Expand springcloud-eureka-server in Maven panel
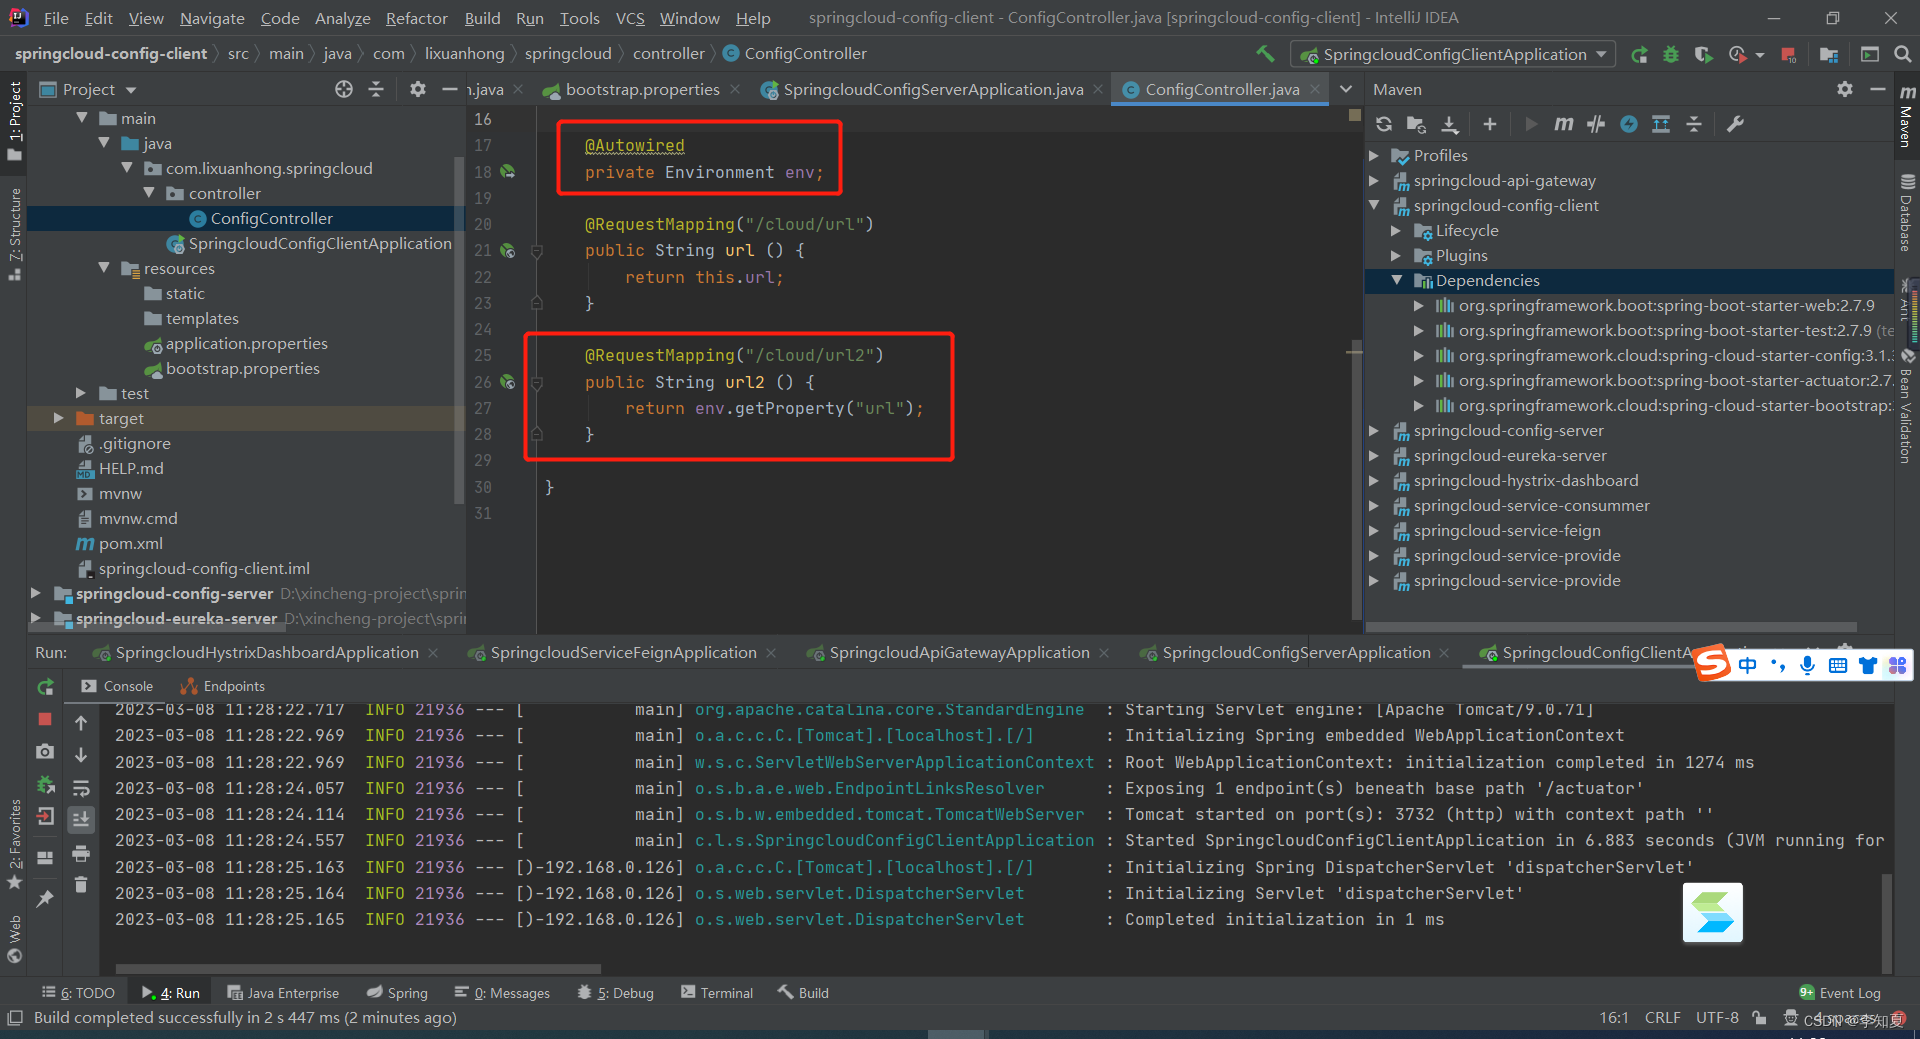 click(1374, 455)
